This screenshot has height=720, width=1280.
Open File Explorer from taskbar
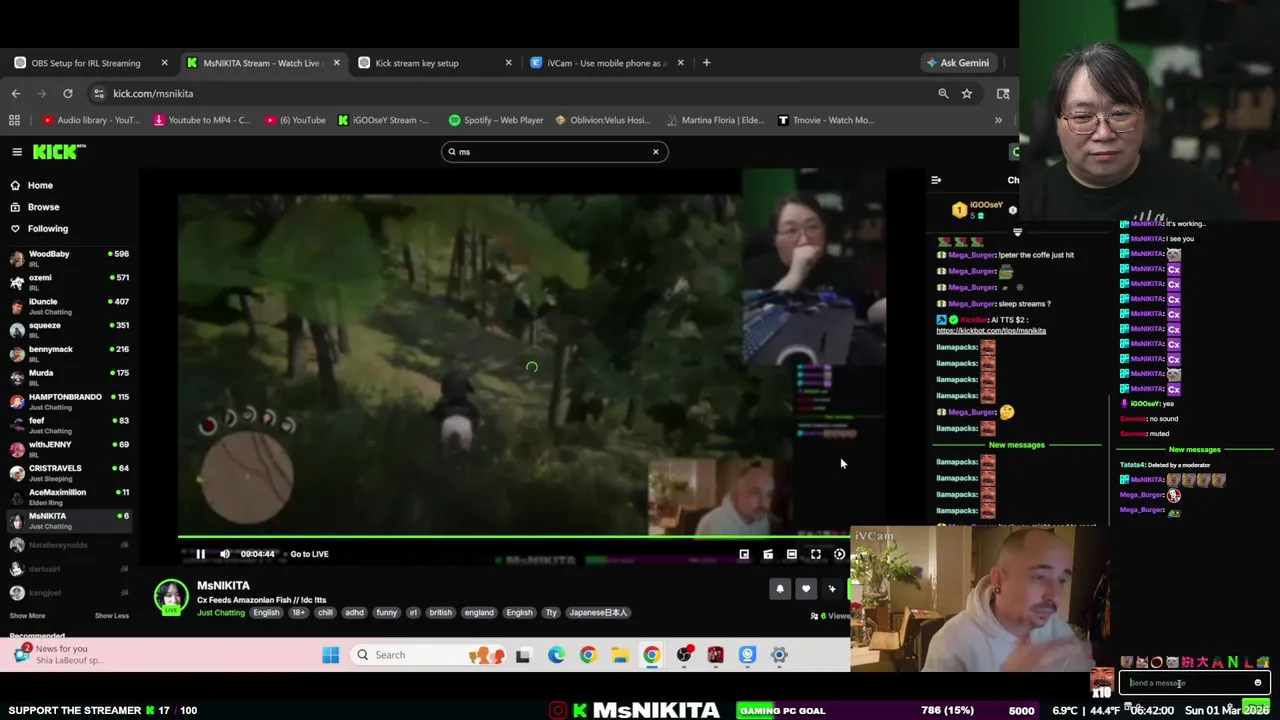(x=620, y=655)
